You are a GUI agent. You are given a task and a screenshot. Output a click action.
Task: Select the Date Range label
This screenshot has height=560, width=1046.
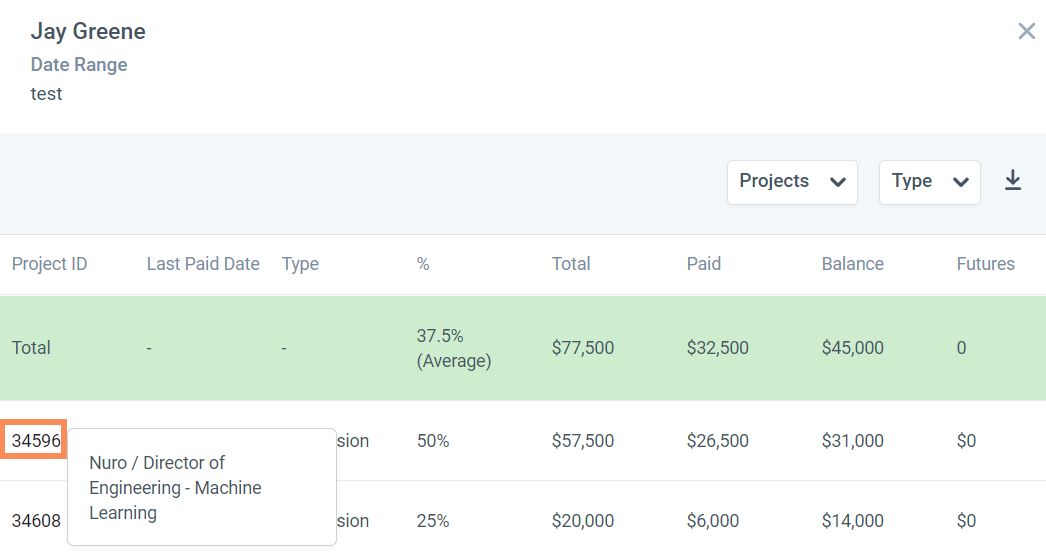coord(79,65)
